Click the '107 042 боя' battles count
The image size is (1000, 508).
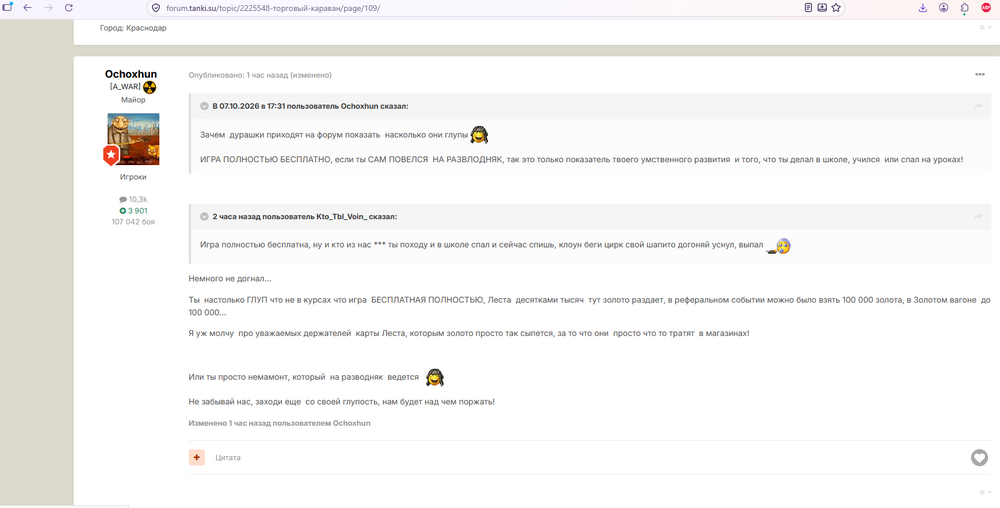133,222
